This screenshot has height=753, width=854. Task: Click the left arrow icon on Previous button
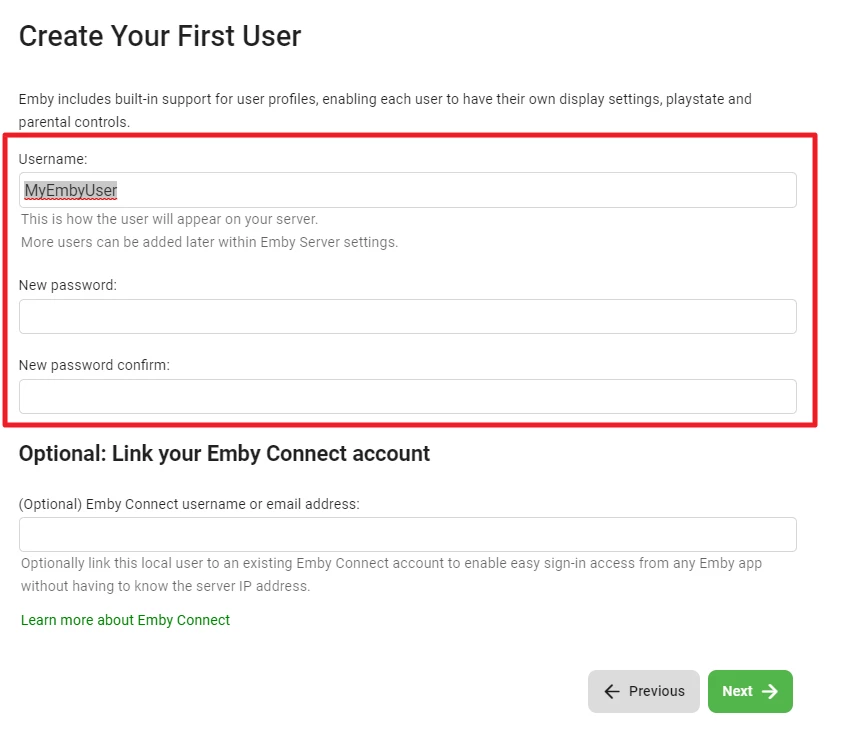pyautogui.click(x=612, y=691)
